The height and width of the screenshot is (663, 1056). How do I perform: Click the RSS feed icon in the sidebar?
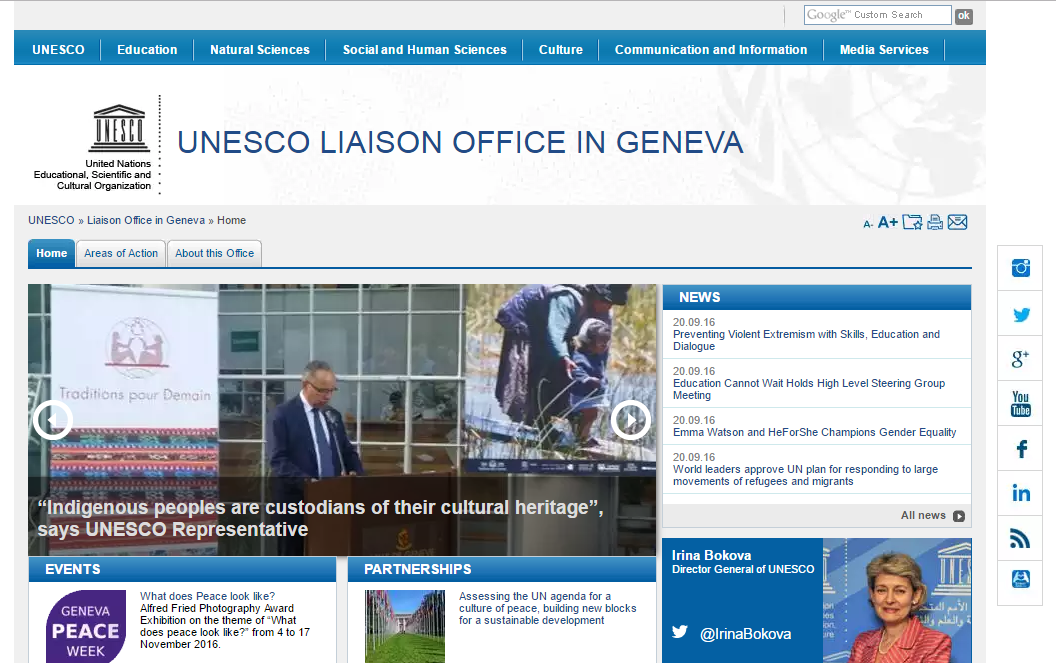pos(1020,538)
